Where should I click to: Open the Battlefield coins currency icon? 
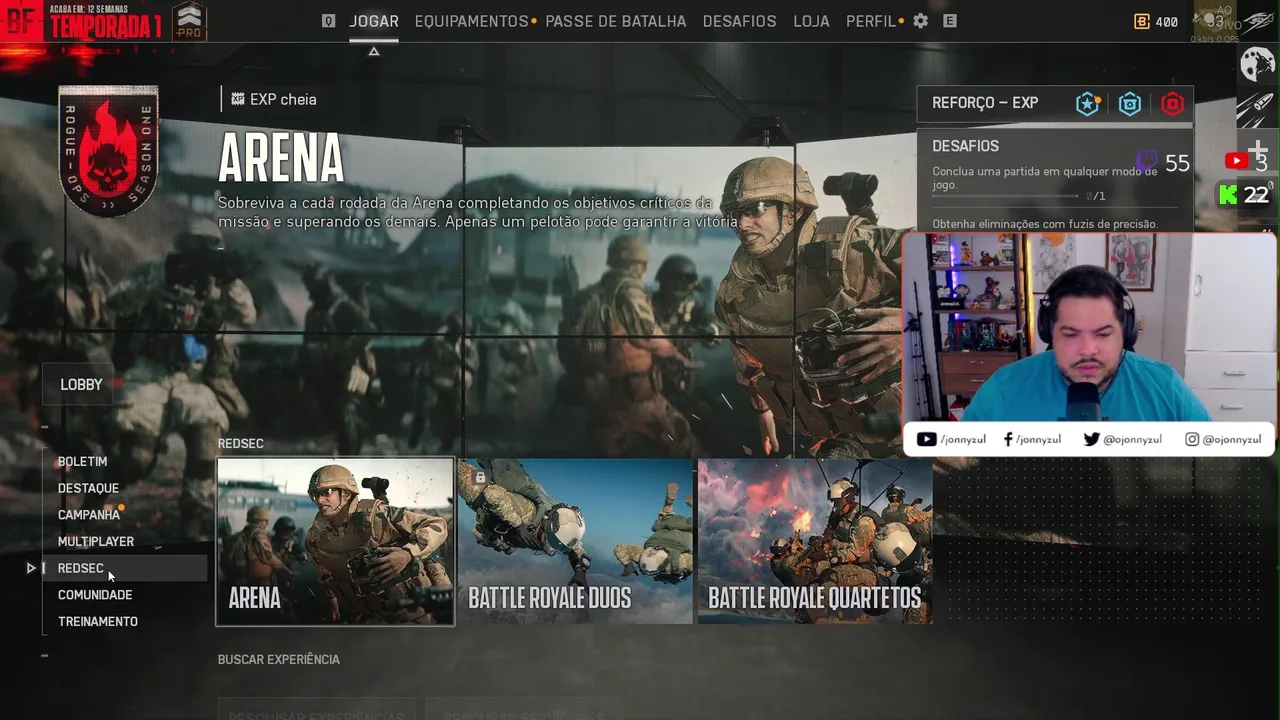1142,21
